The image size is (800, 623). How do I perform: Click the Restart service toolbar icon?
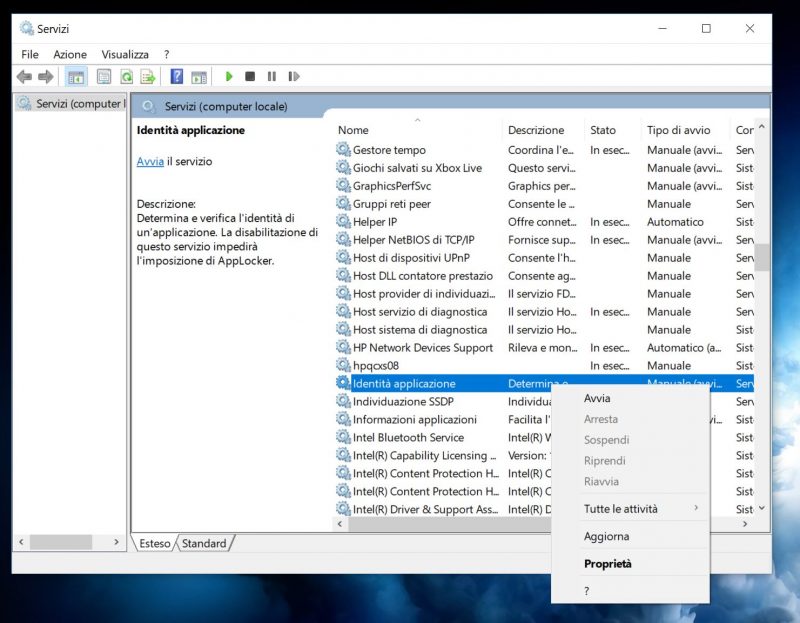pos(293,77)
